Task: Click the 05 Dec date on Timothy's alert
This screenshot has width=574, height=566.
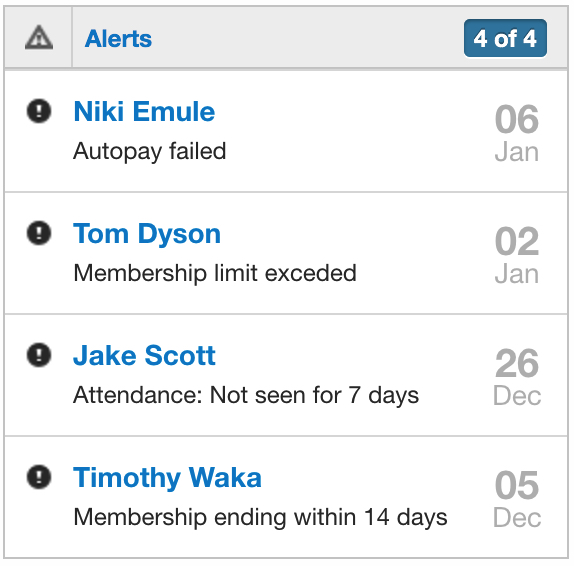Action: point(517,498)
